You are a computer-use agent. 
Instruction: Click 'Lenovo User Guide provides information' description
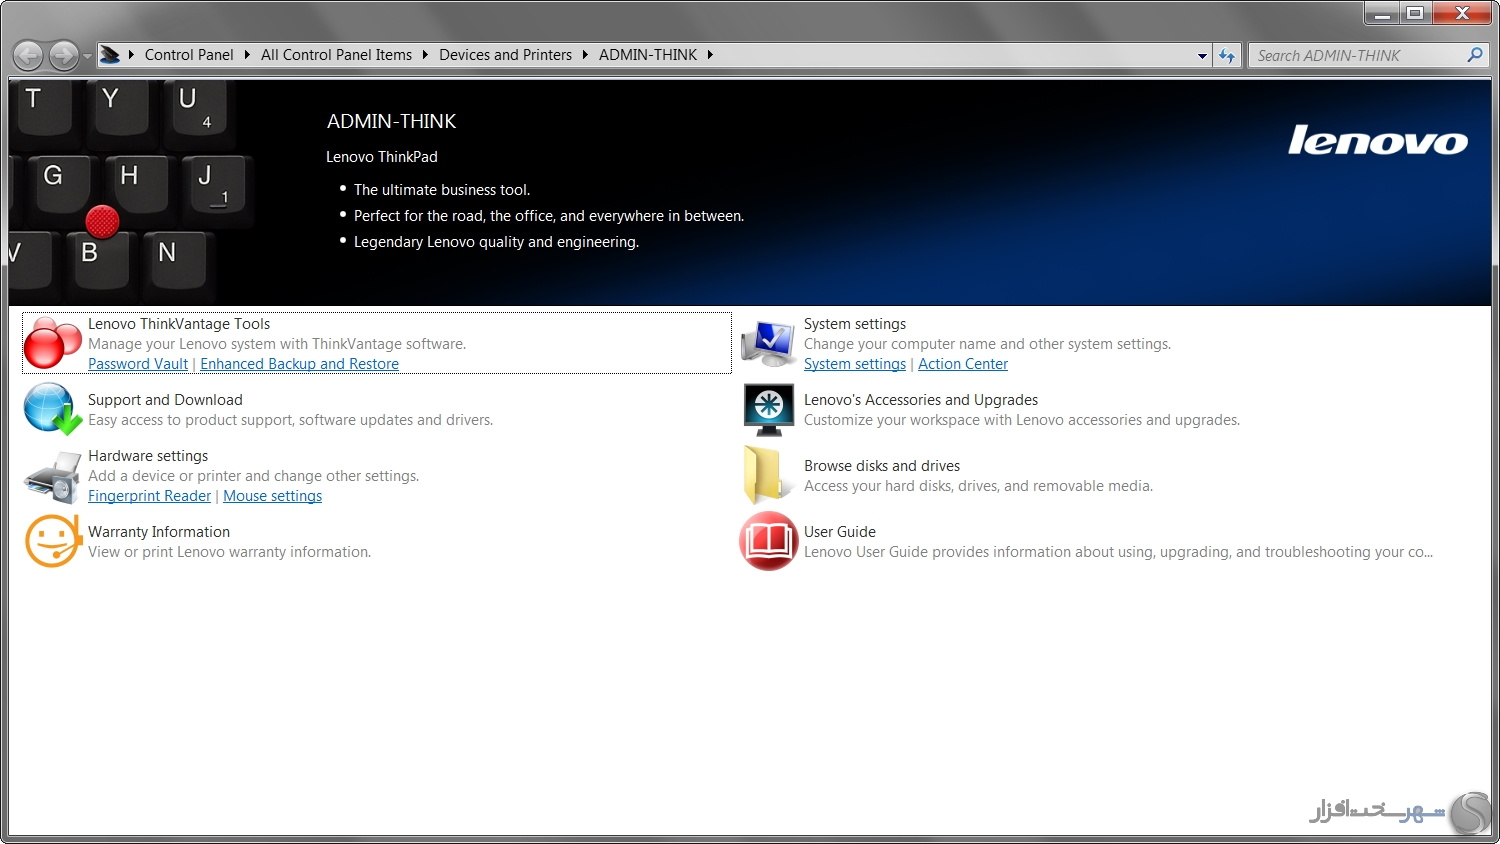pos(1118,552)
